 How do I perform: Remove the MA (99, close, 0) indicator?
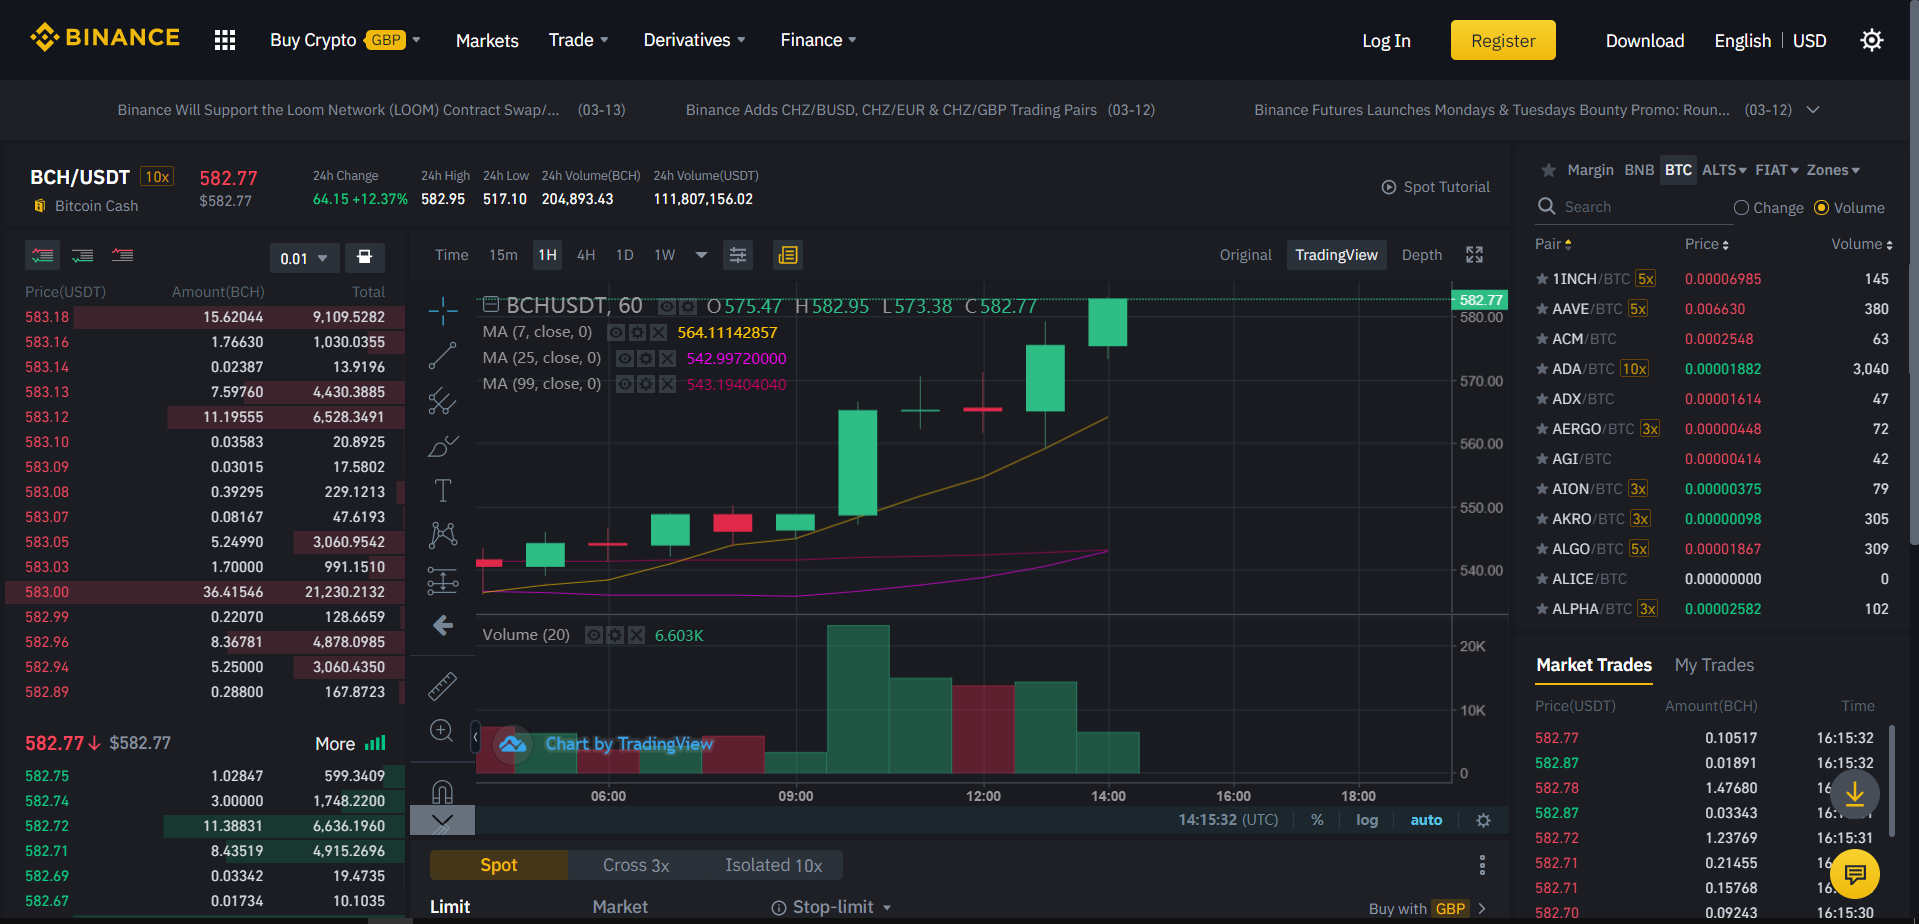667,384
